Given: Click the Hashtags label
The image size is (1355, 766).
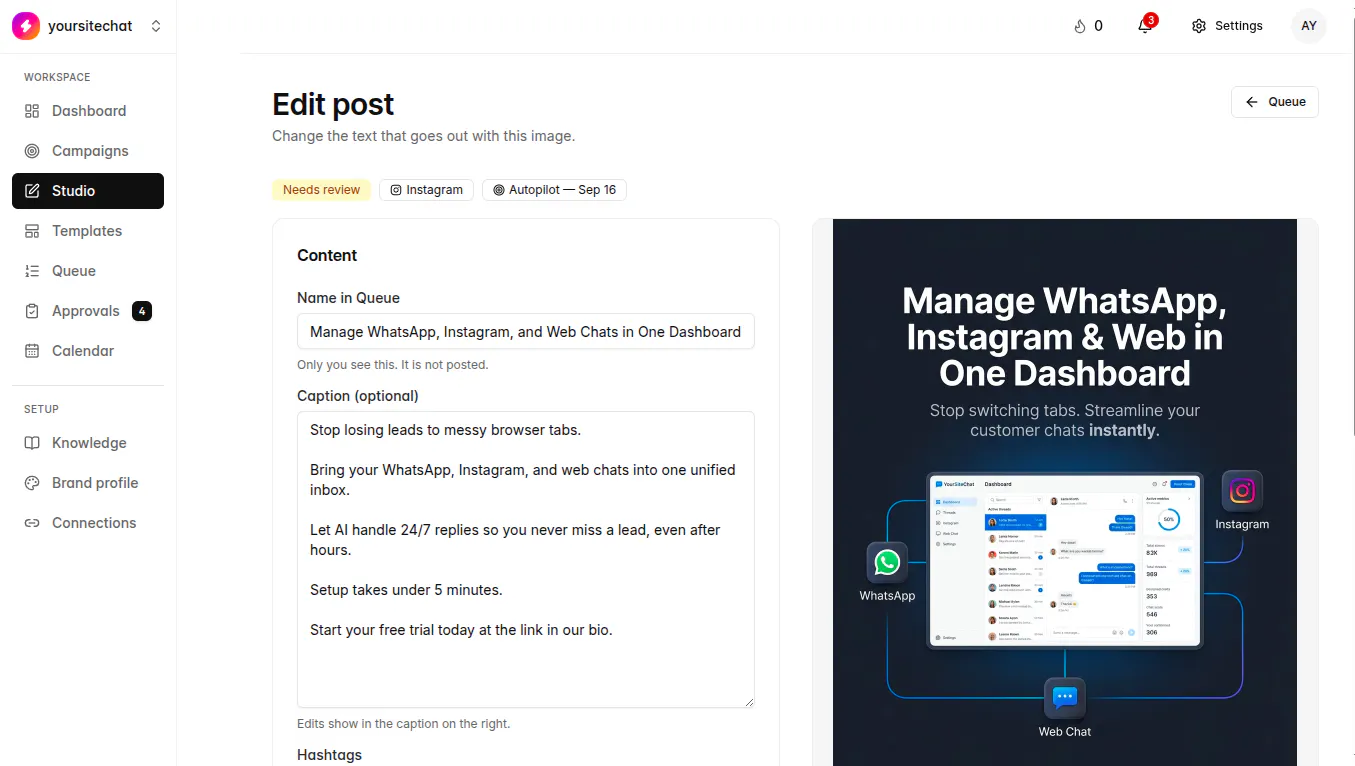Looking at the screenshot, I should pos(329,755).
